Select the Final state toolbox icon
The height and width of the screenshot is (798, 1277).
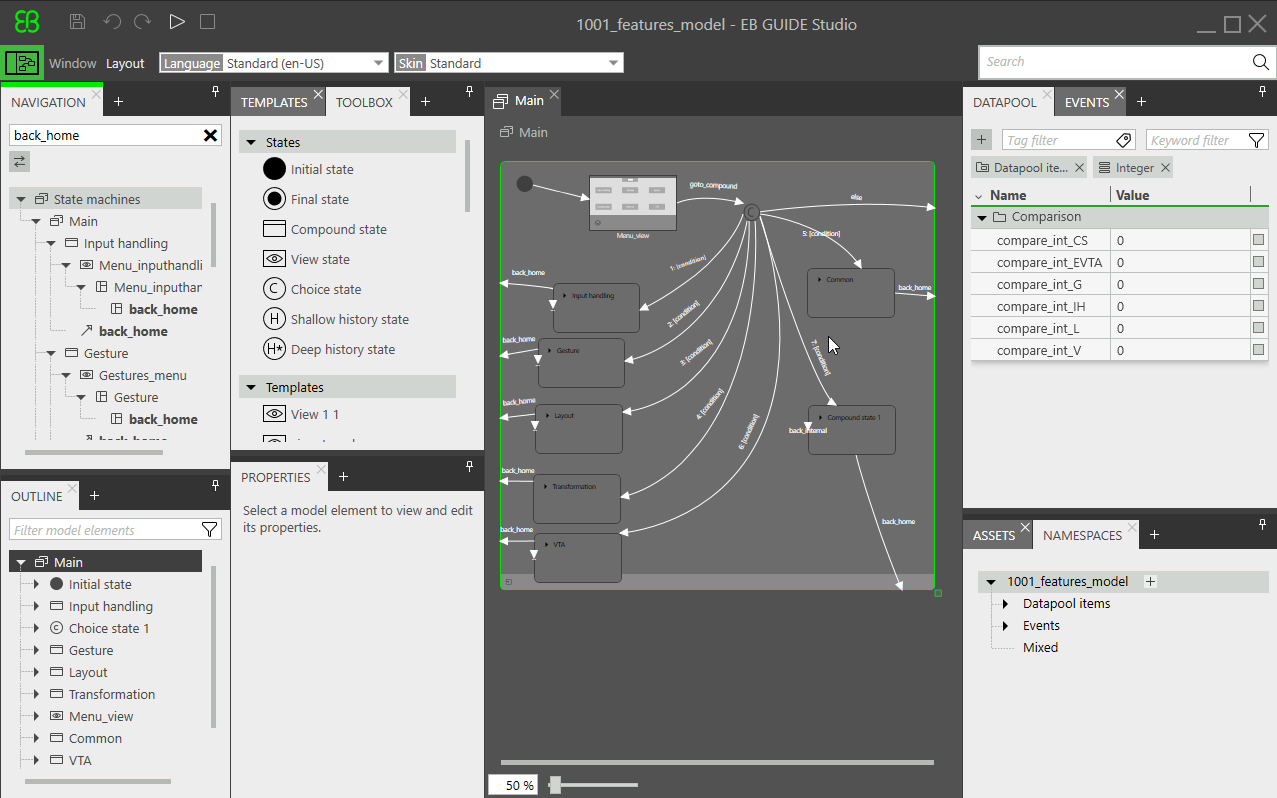coord(274,199)
